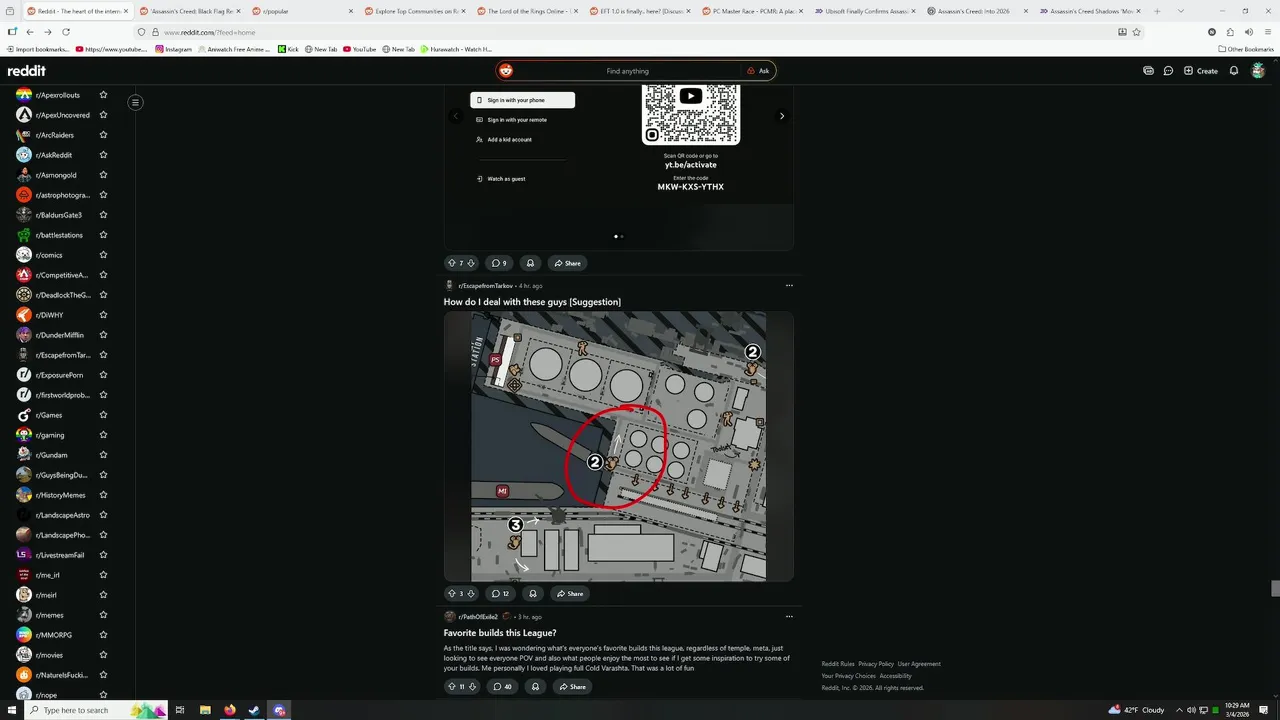Viewport: 1280px width, 720px height.
Task: Favorite r/Apexrollouts with its star
Action: (103, 95)
